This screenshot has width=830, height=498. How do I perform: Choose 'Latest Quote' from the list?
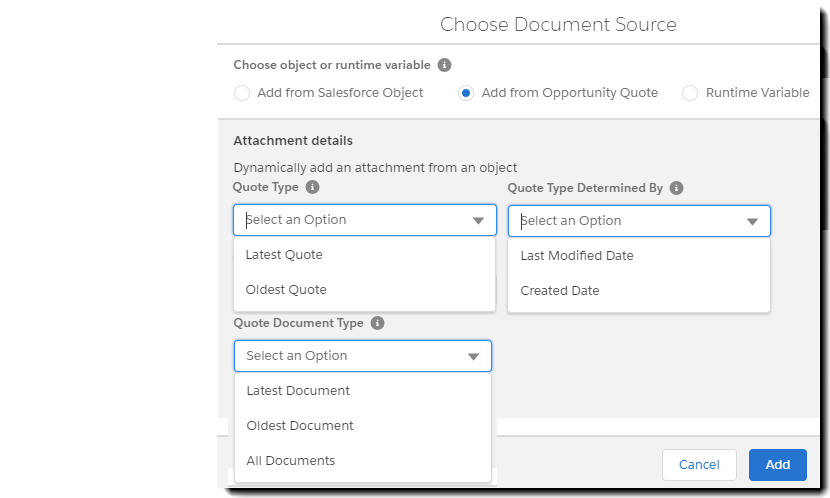click(284, 255)
